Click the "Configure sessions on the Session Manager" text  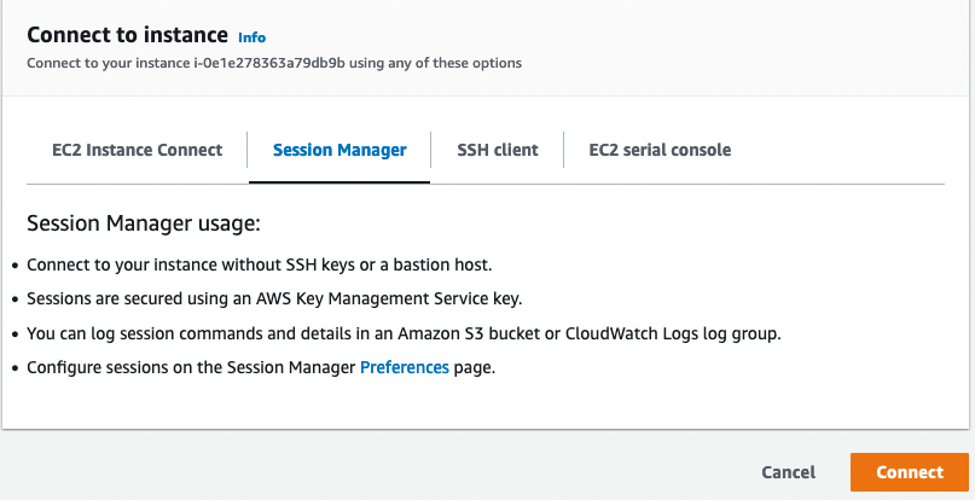click(x=191, y=367)
